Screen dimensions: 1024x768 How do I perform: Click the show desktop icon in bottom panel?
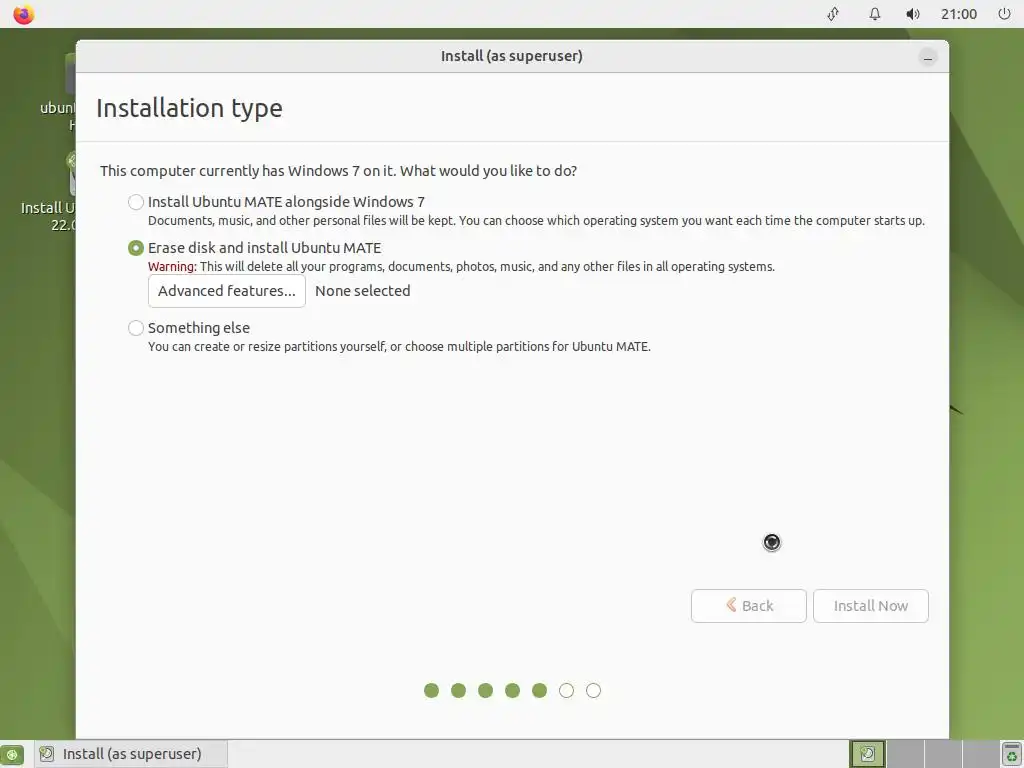click(12, 754)
